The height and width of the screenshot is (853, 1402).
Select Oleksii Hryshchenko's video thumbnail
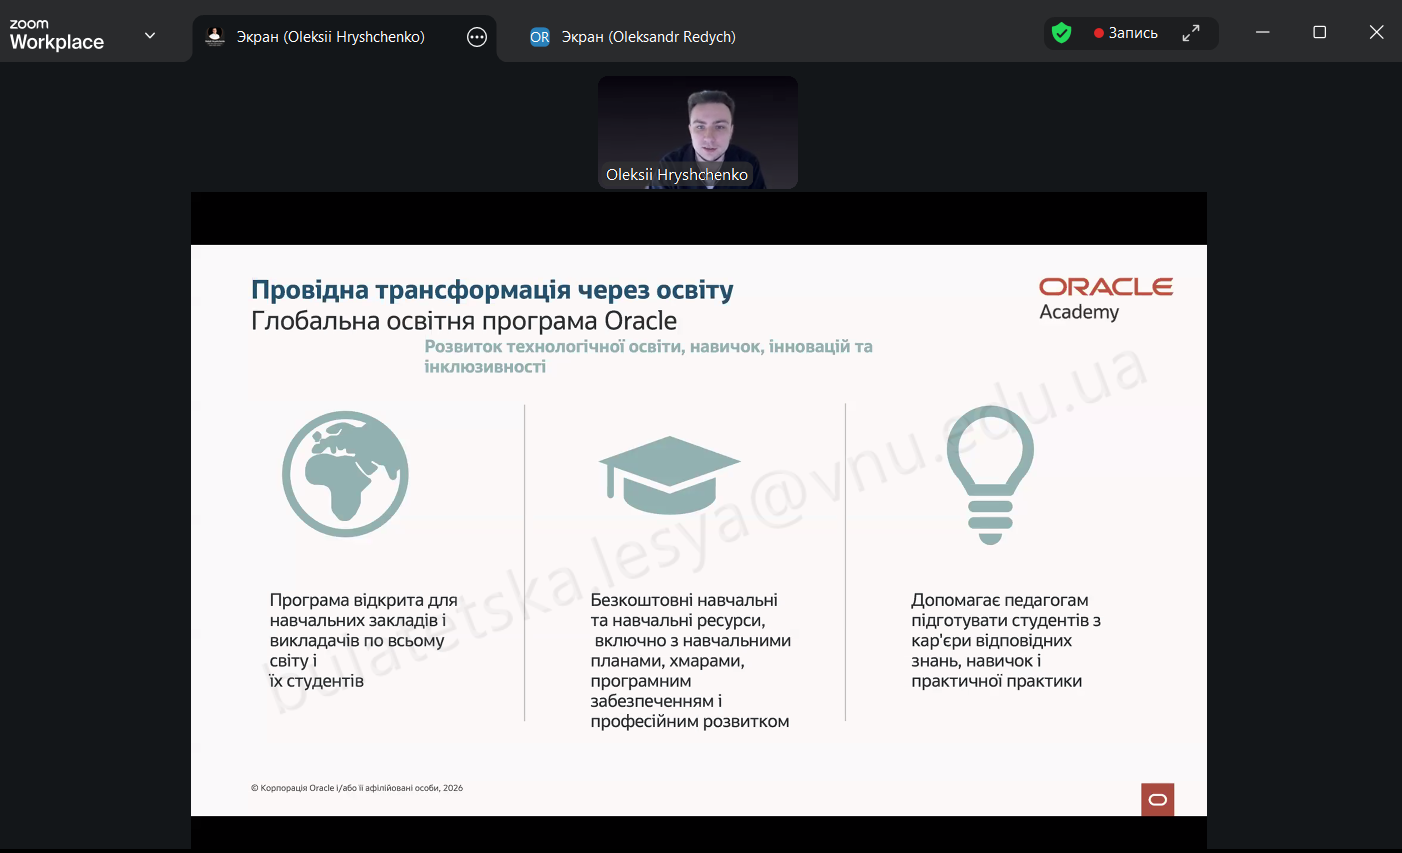coord(698,132)
